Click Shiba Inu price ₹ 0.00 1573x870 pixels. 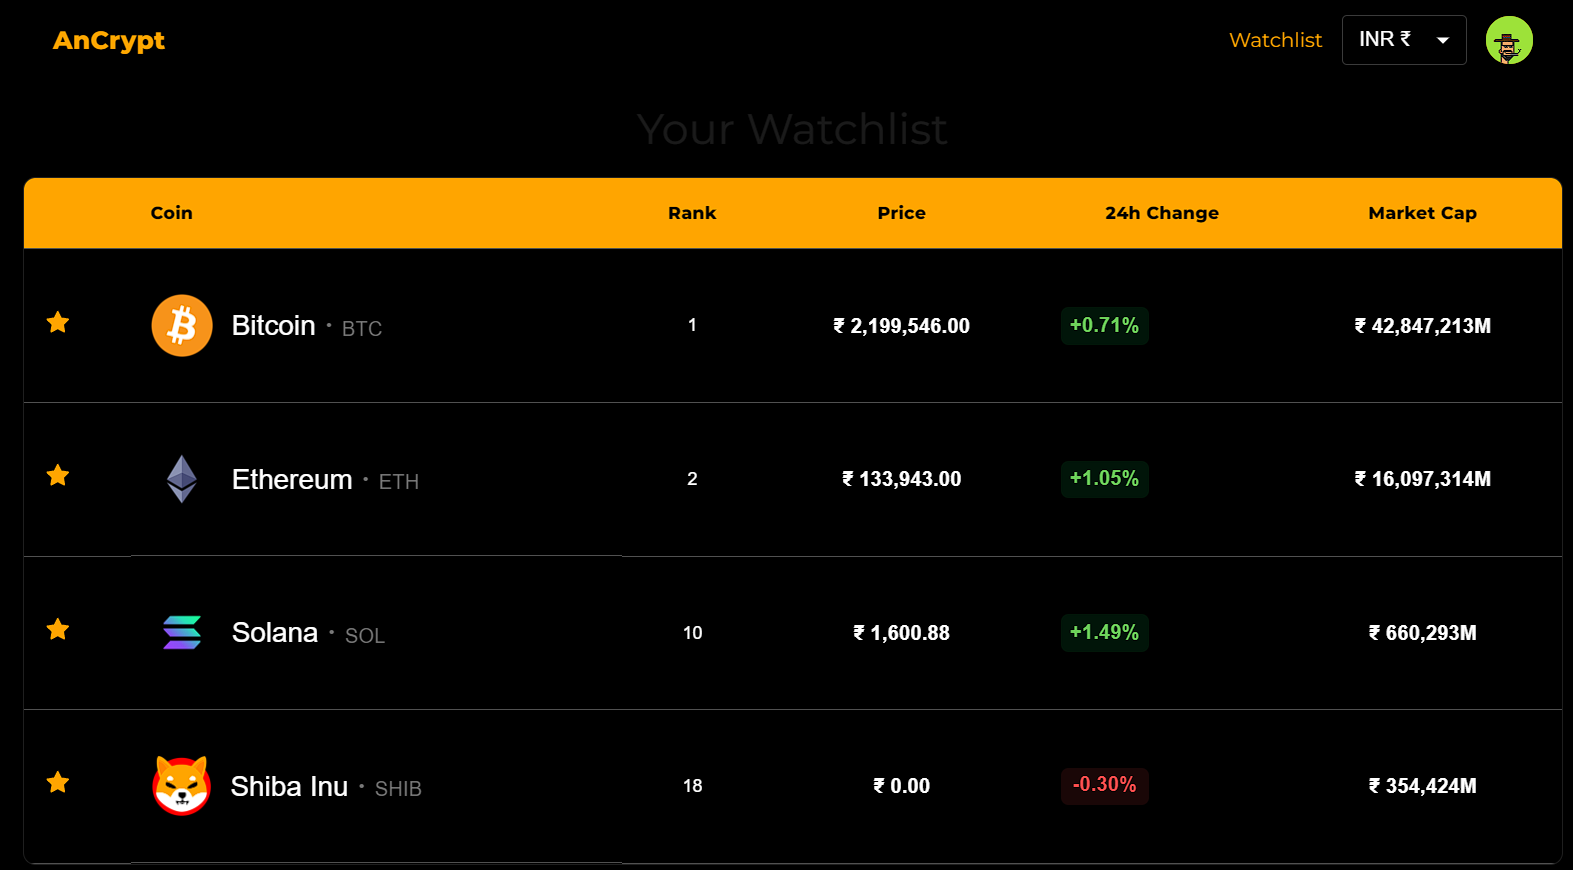click(x=901, y=786)
